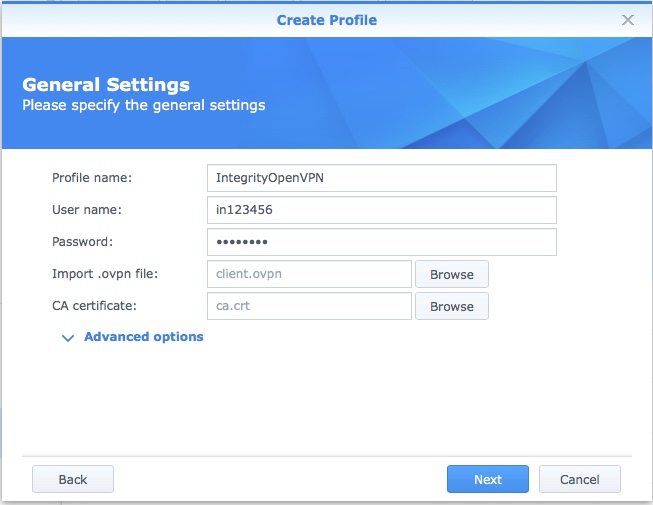Select the Password input box
The image size is (653, 505).
[x=380, y=242]
